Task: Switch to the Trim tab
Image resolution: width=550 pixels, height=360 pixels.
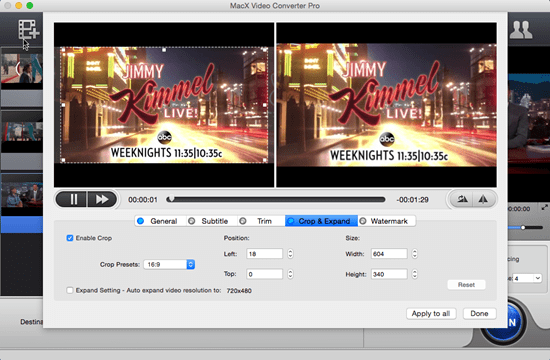Action: pyautogui.click(x=261, y=221)
